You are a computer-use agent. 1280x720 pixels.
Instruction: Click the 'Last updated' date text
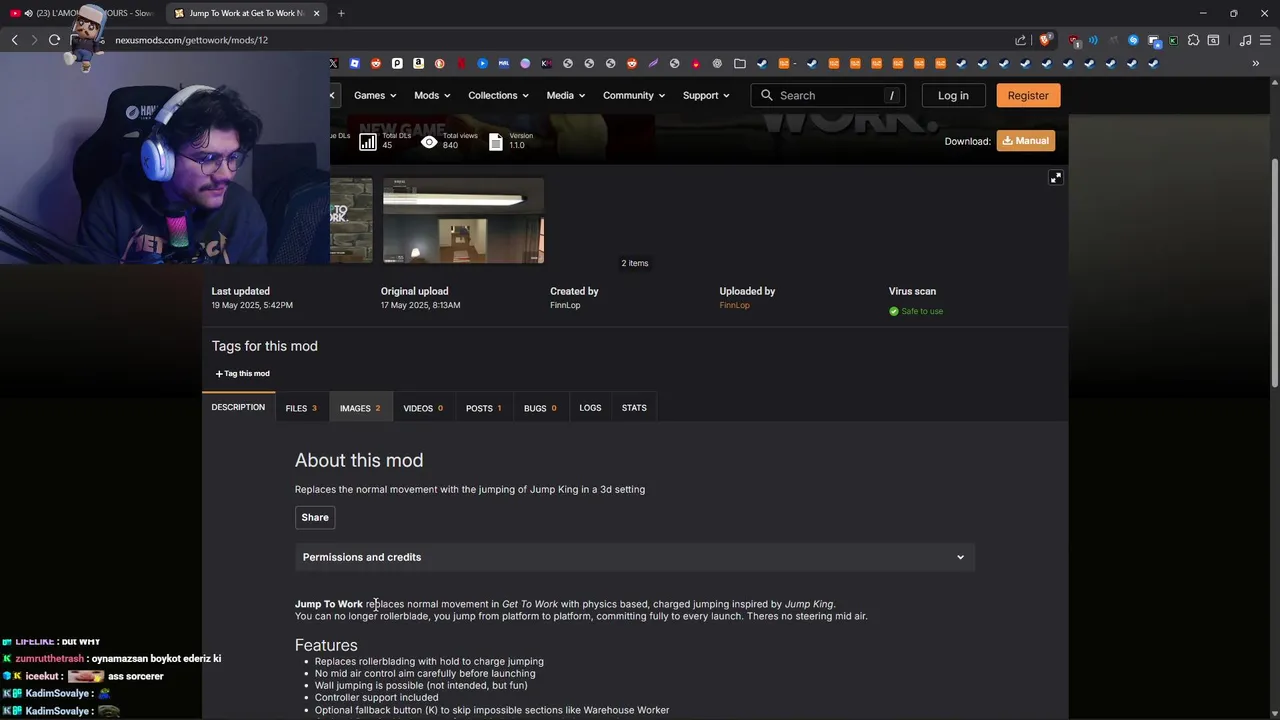[252, 305]
